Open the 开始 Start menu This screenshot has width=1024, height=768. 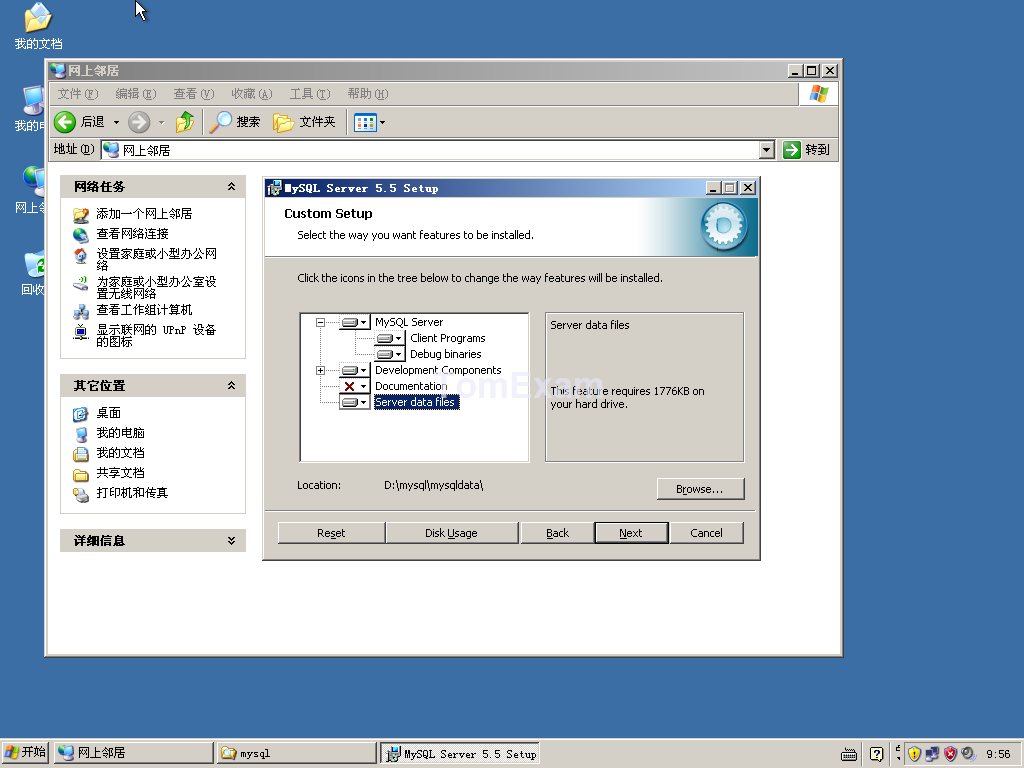(25, 753)
